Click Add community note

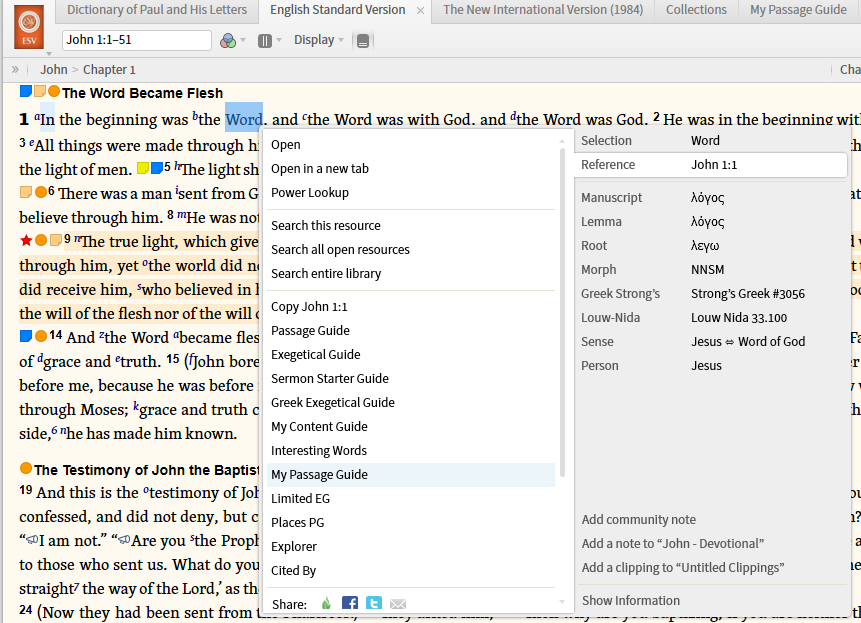point(639,519)
